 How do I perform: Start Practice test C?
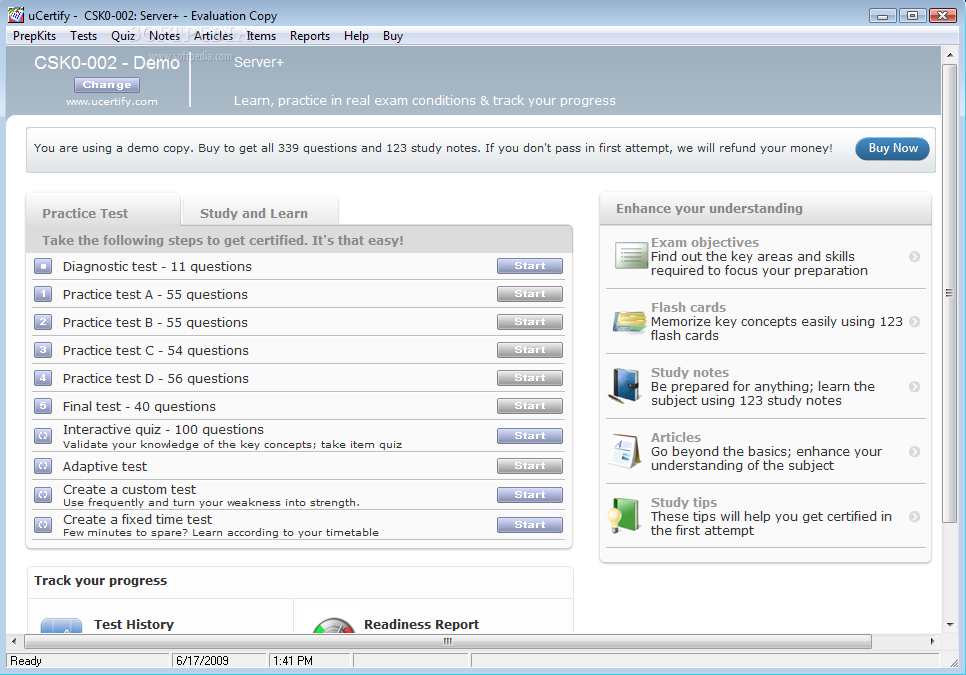coord(530,350)
